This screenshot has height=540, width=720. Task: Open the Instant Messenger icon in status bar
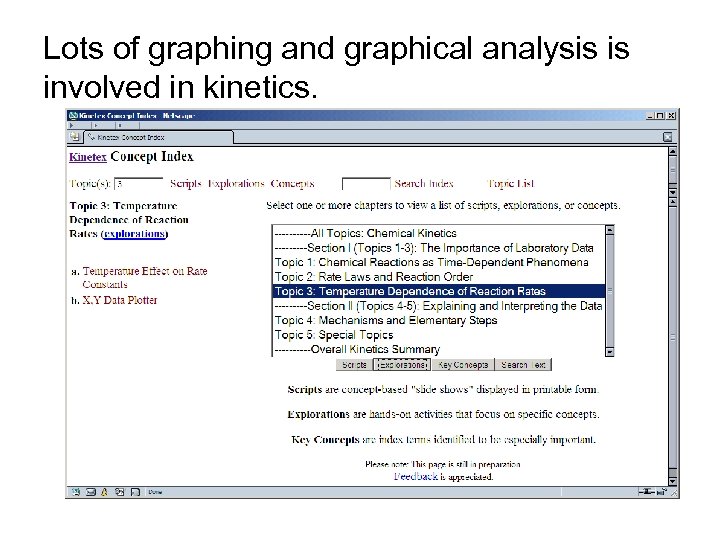105,492
